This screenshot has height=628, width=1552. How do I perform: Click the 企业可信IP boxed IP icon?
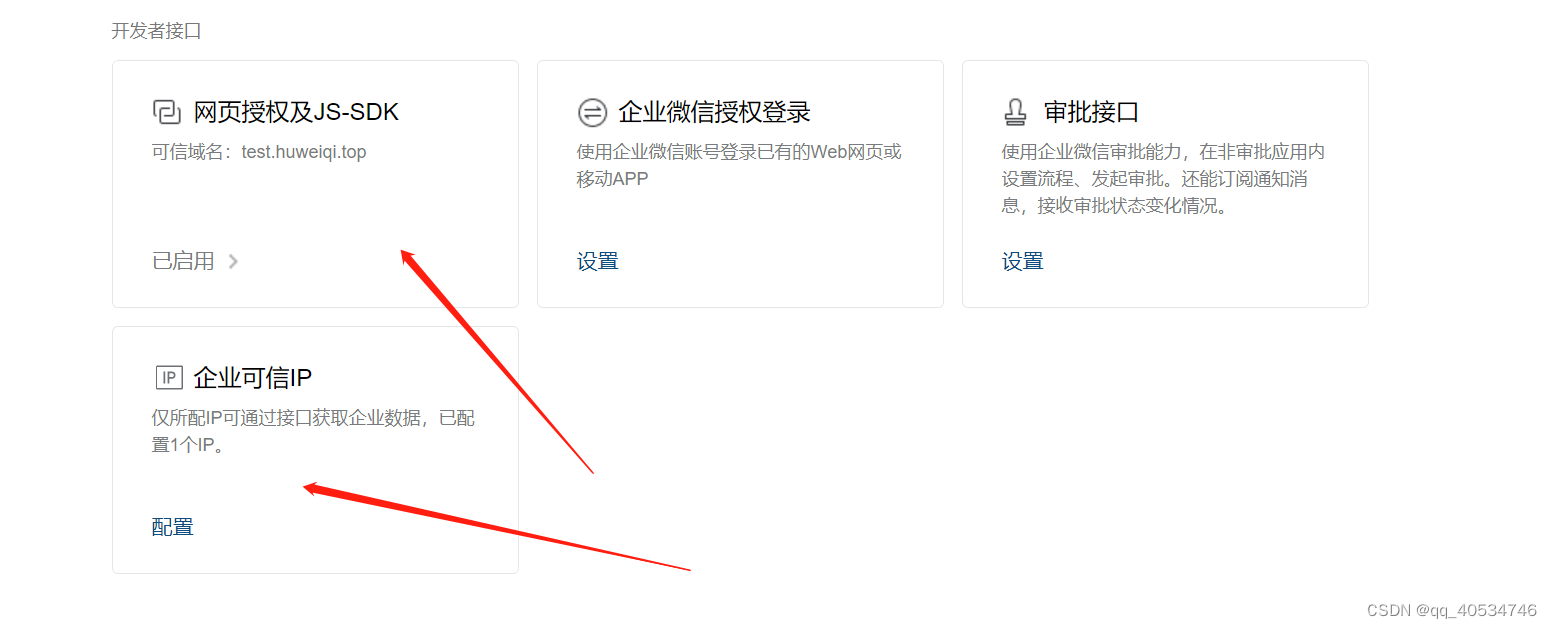(x=169, y=378)
